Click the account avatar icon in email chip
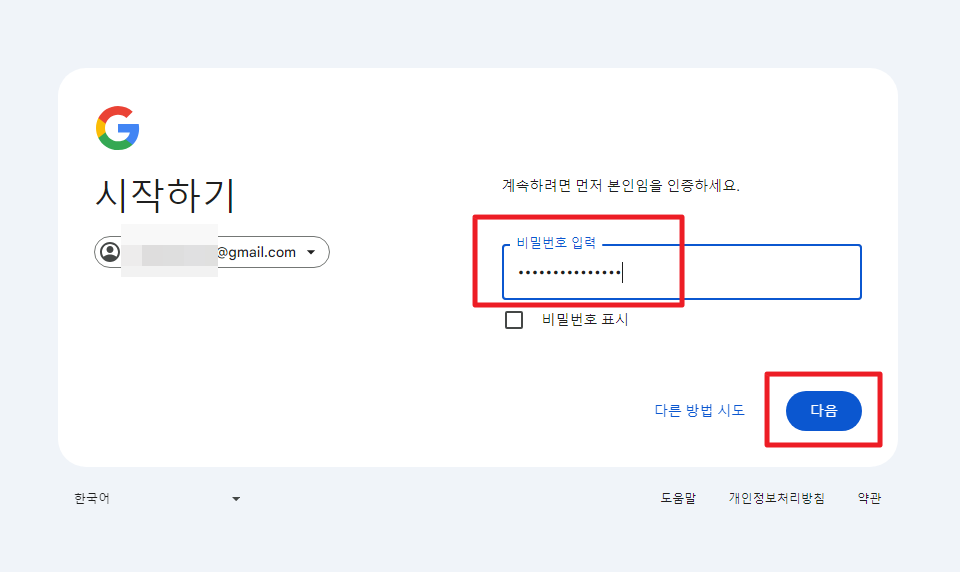The image size is (960, 572). [110, 252]
